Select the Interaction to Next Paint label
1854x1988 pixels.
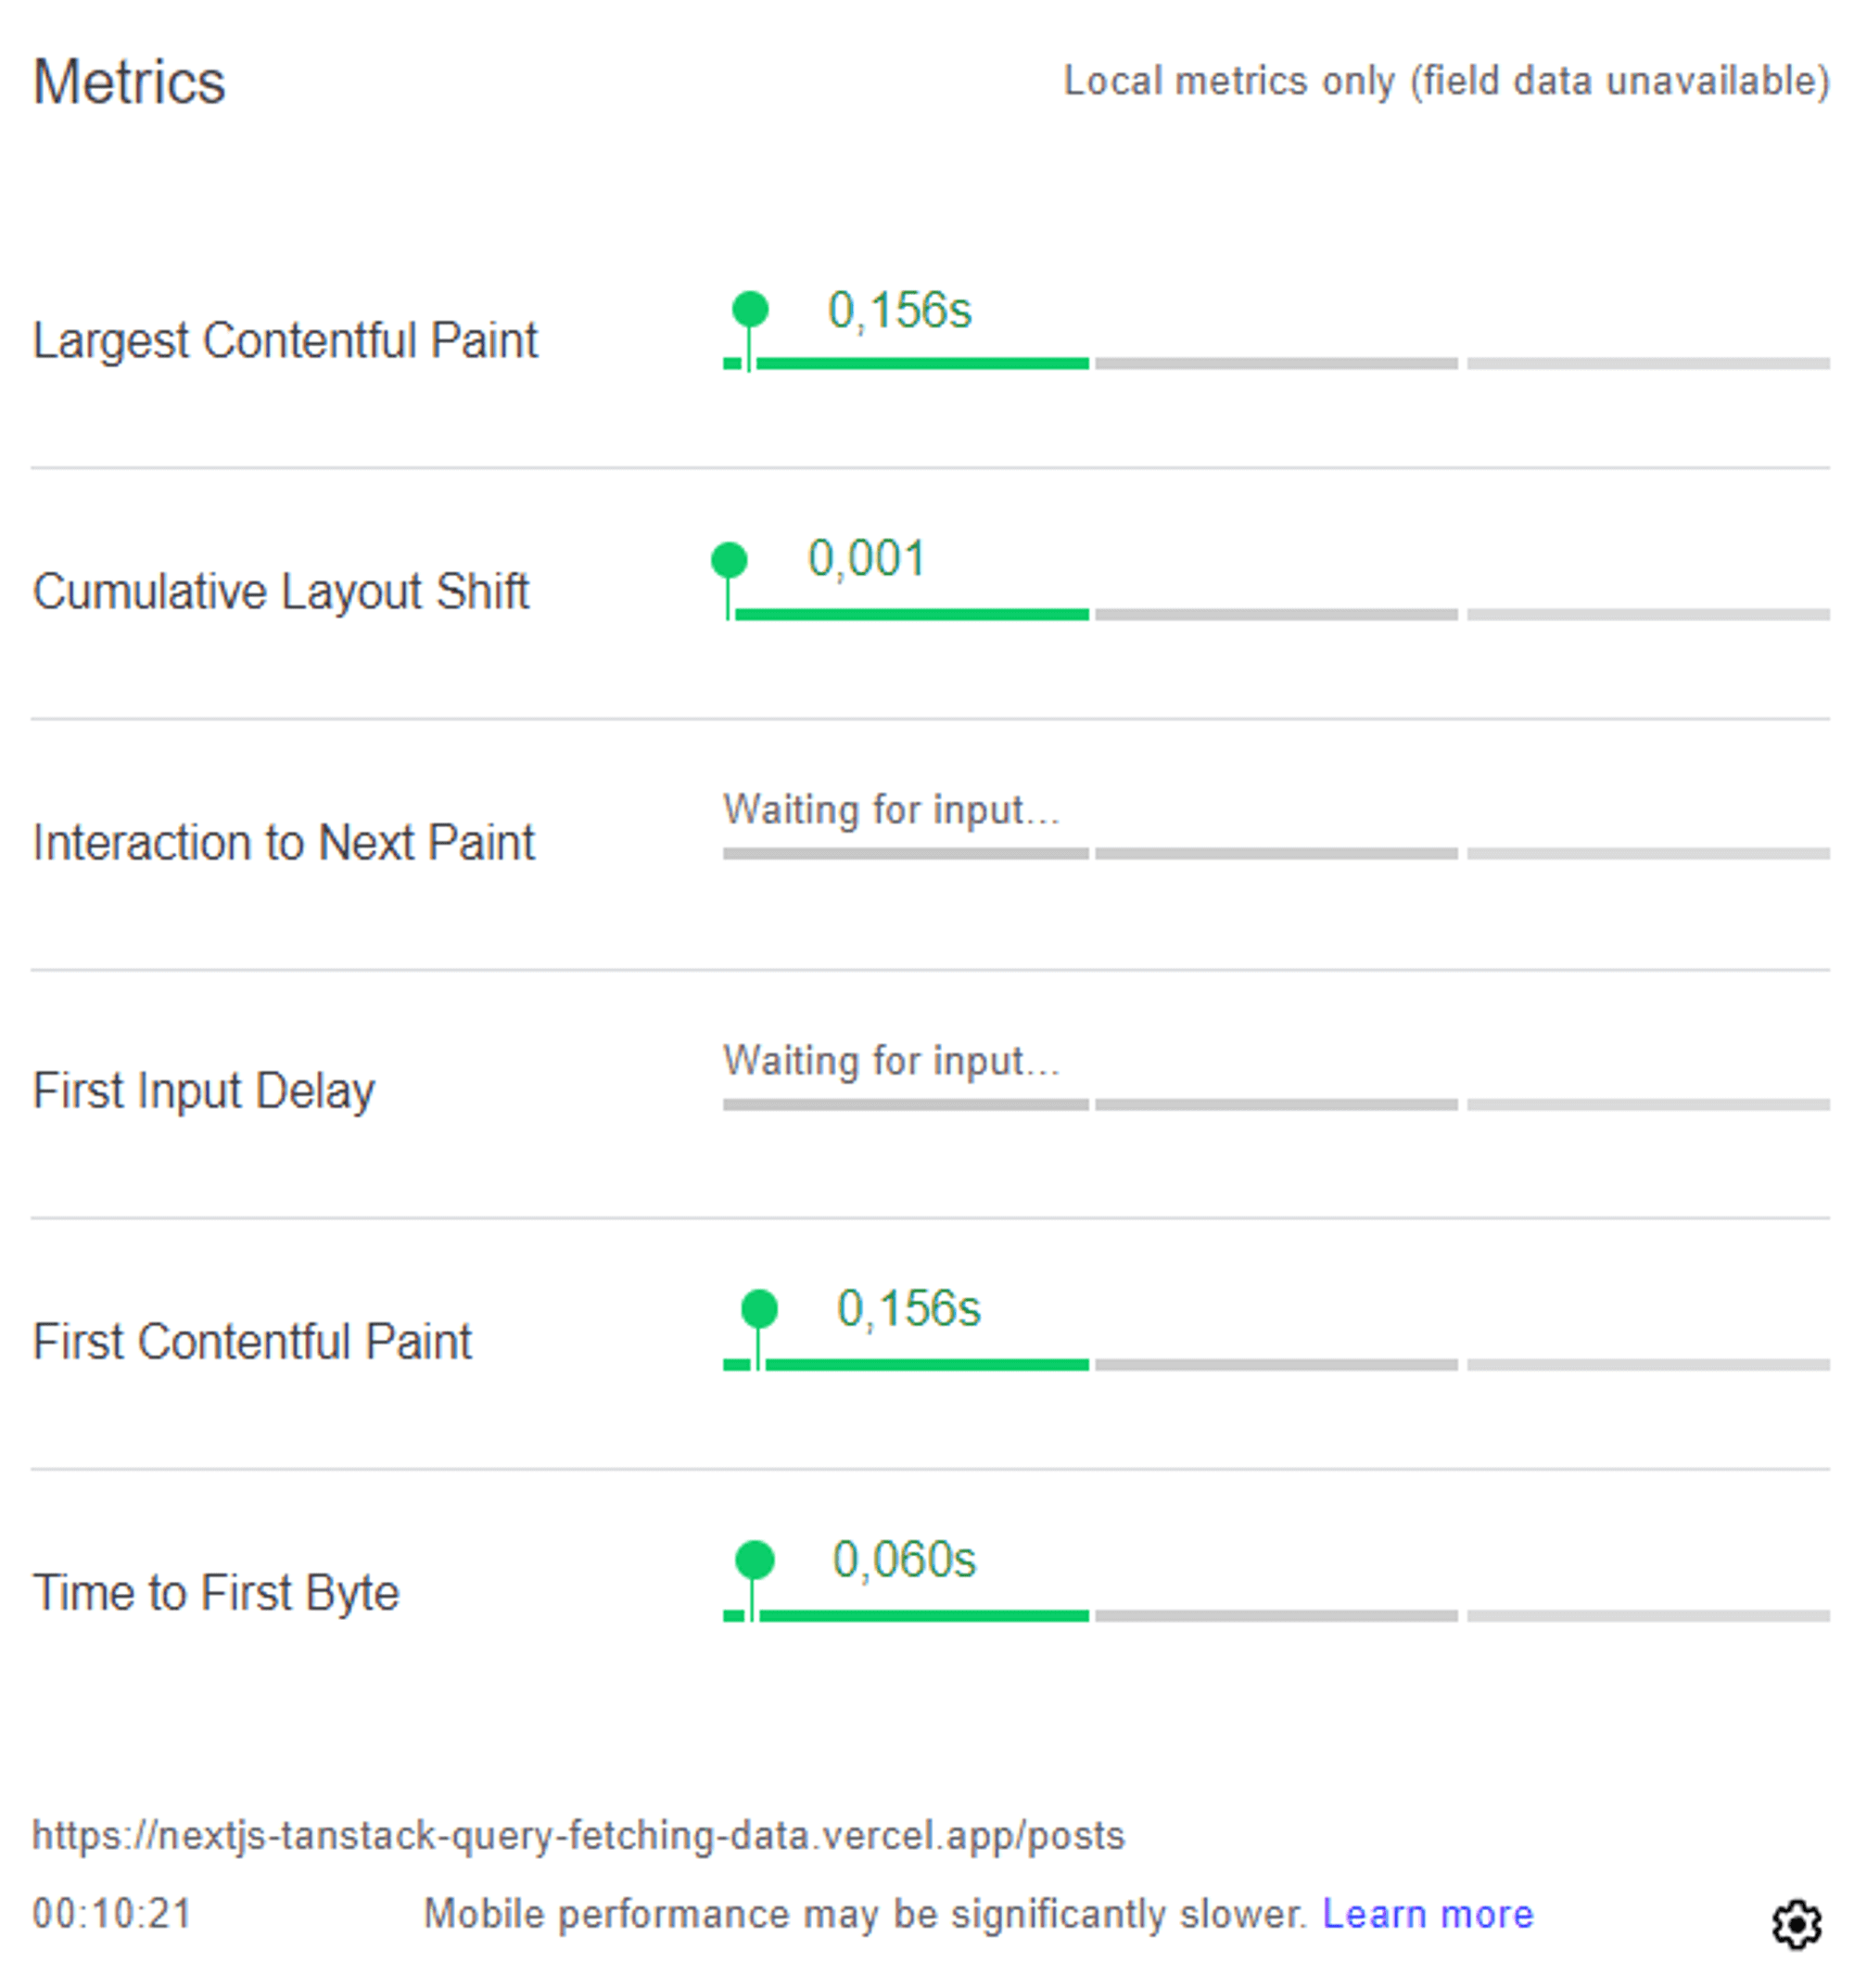coord(283,842)
